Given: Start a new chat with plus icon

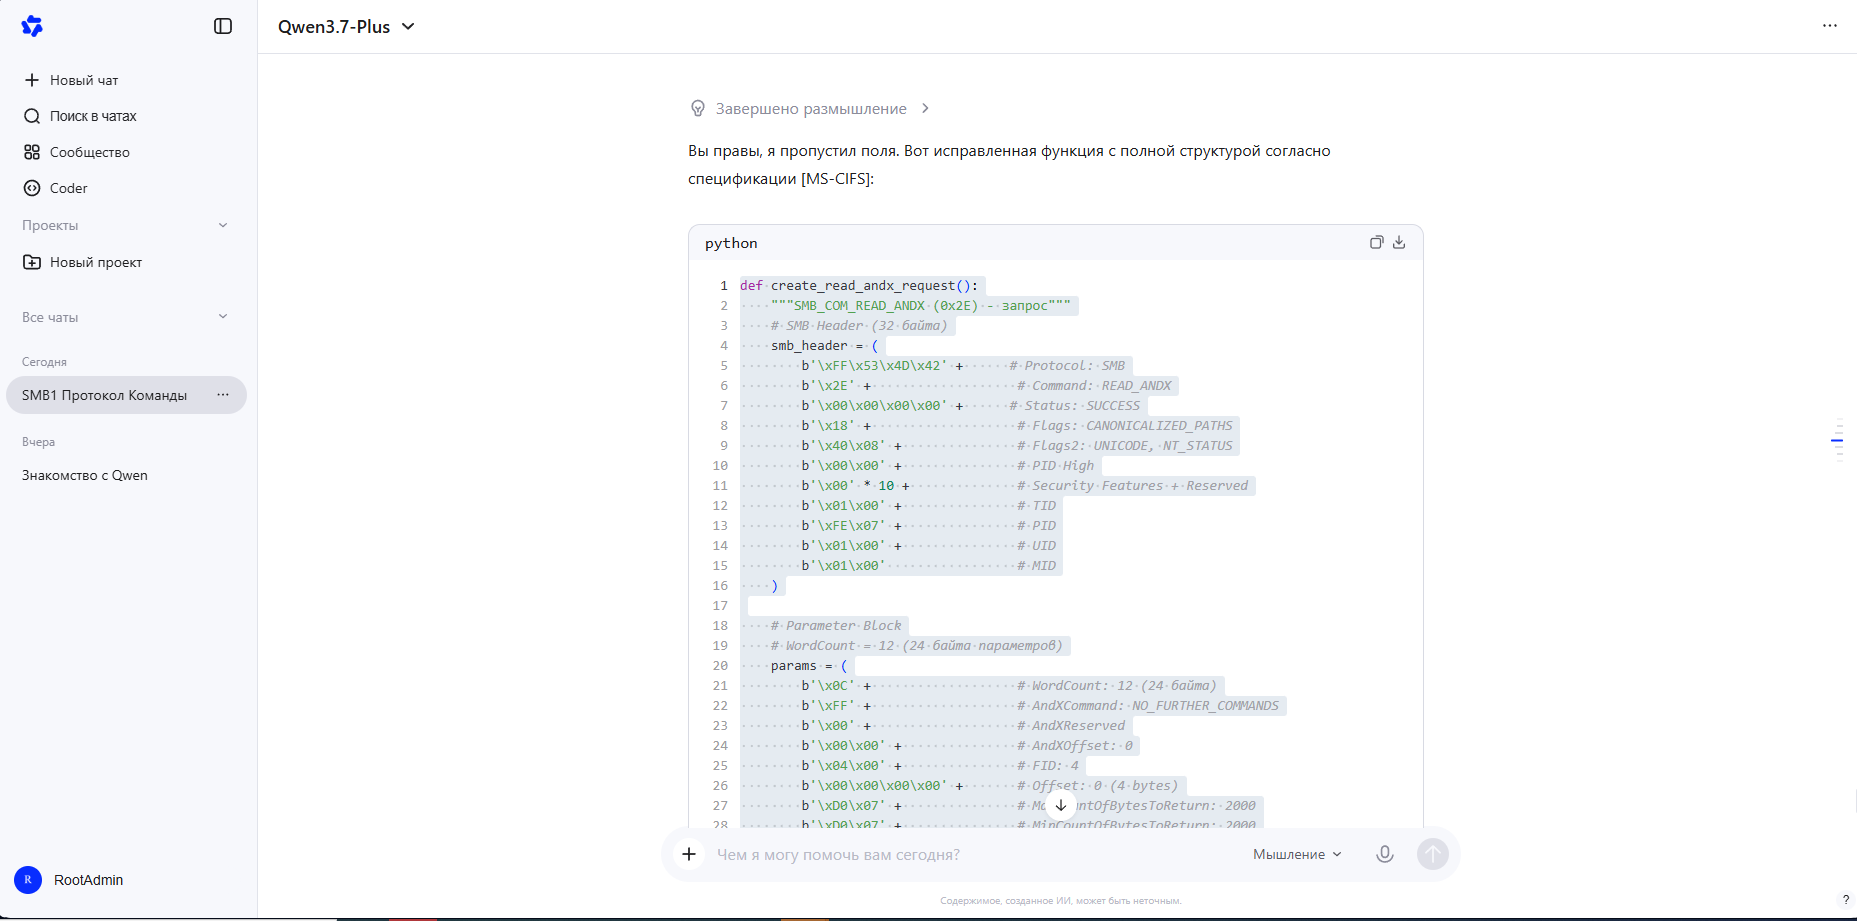Looking at the screenshot, I should 32,80.
